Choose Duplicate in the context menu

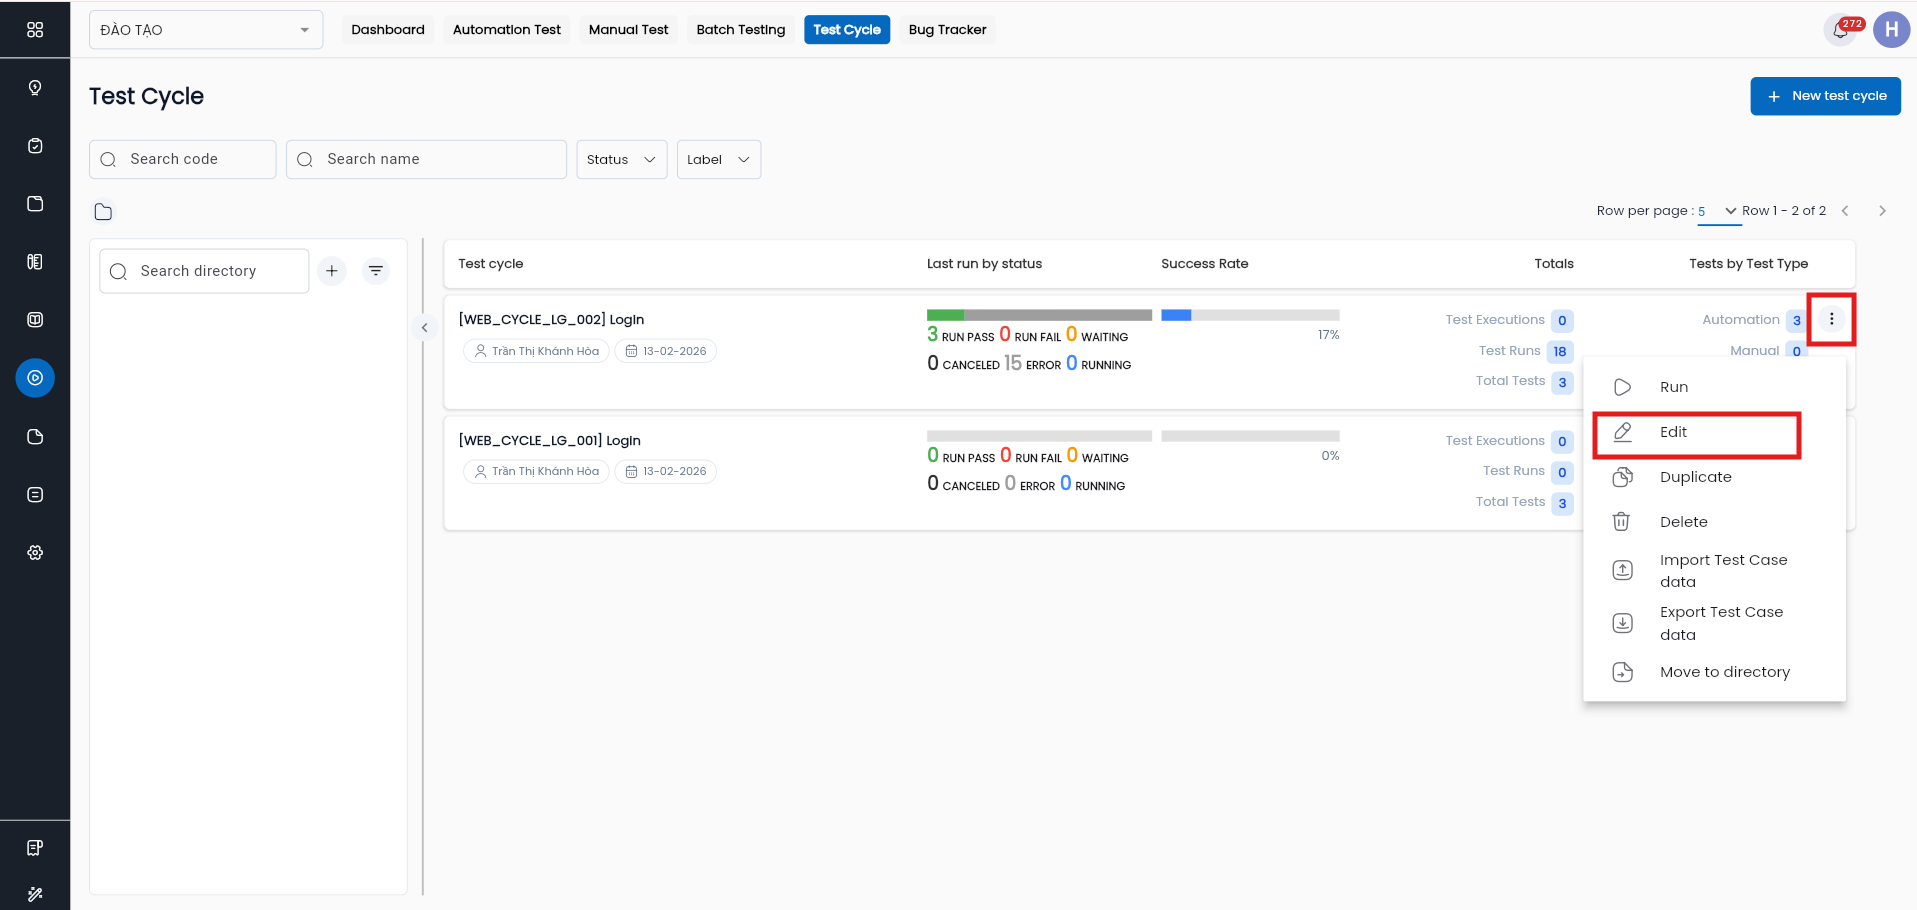point(1695,477)
